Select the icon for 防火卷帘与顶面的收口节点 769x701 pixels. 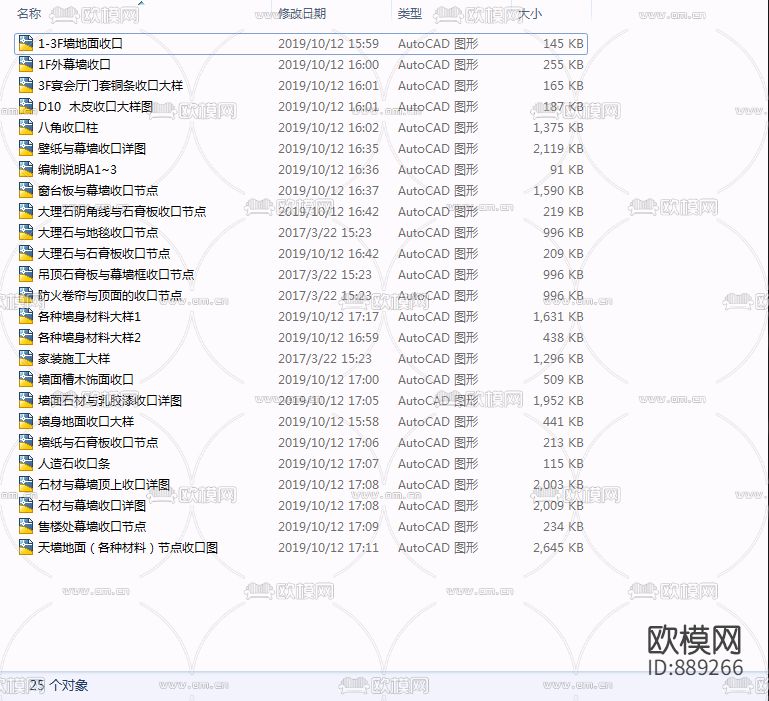coord(26,296)
